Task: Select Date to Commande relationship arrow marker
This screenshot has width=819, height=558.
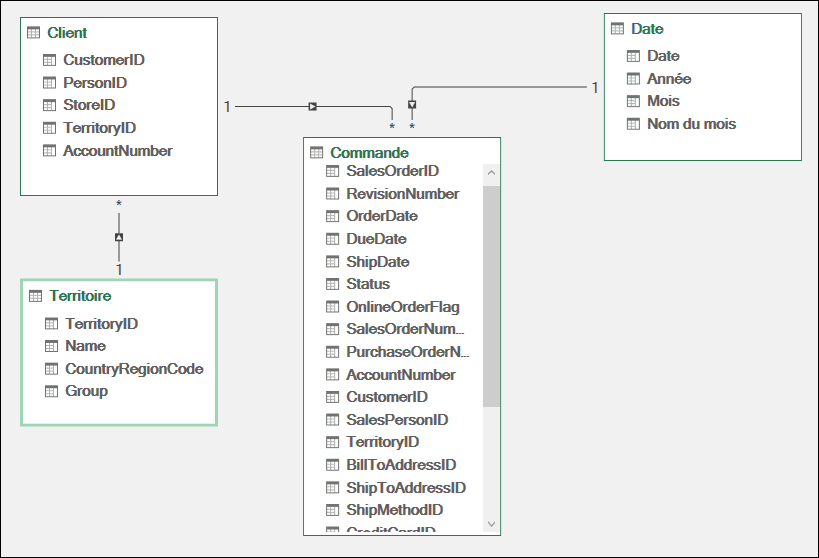Action: click(x=412, y=104)
